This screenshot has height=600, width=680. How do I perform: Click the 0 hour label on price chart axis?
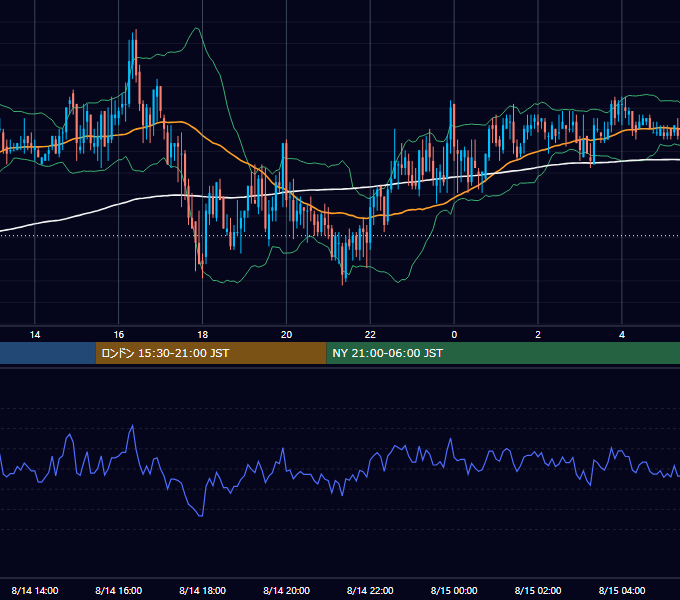pos(454,335)
